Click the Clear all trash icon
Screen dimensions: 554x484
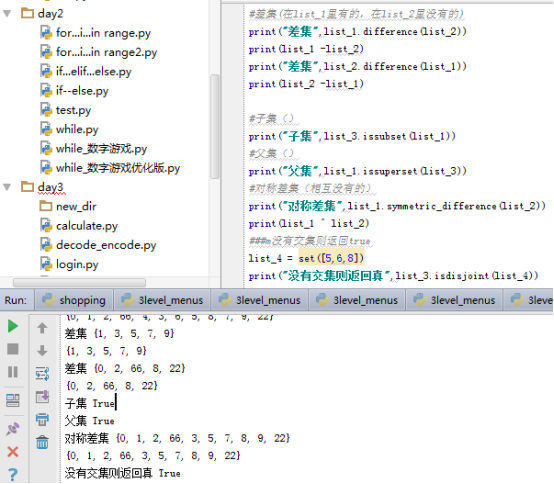pyautogui.click(x=42, y=442)
